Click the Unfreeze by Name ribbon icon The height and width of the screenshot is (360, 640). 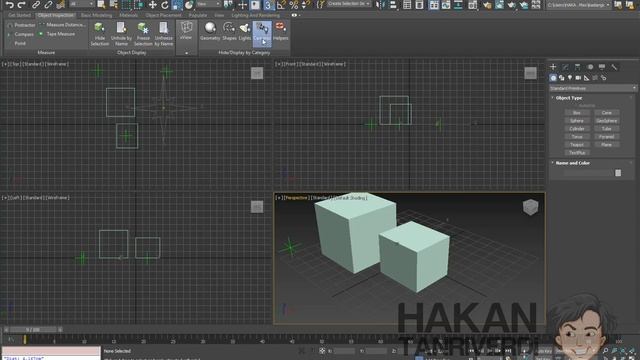164,34
